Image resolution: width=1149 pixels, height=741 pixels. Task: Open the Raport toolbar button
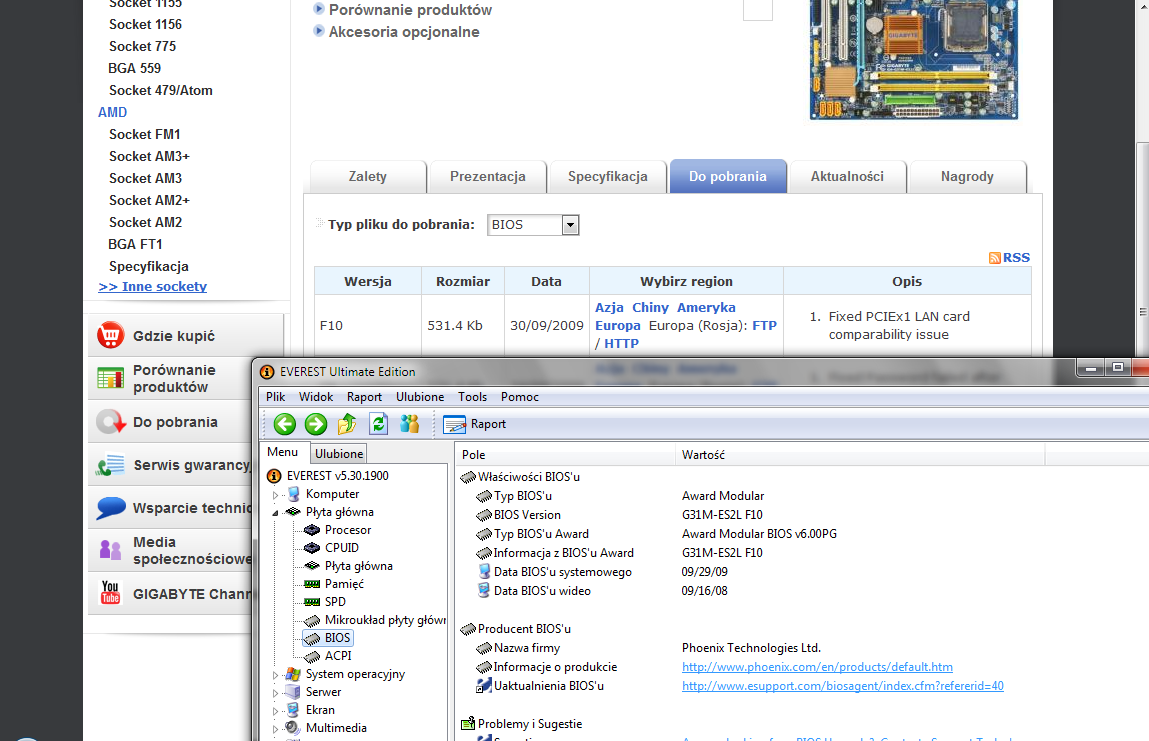coord(475,424)
